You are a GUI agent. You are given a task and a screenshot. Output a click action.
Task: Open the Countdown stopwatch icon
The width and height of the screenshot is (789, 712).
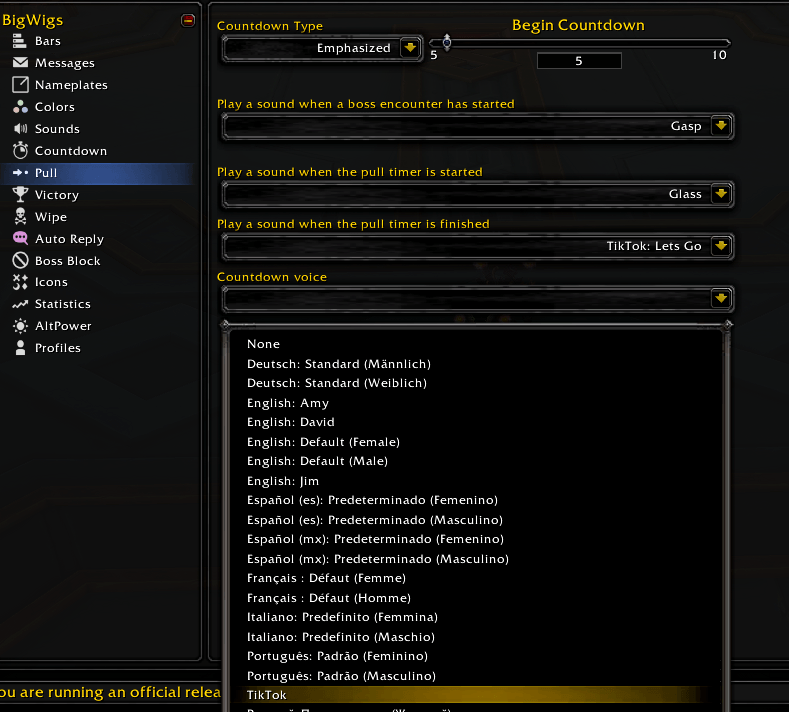(20, 150)
